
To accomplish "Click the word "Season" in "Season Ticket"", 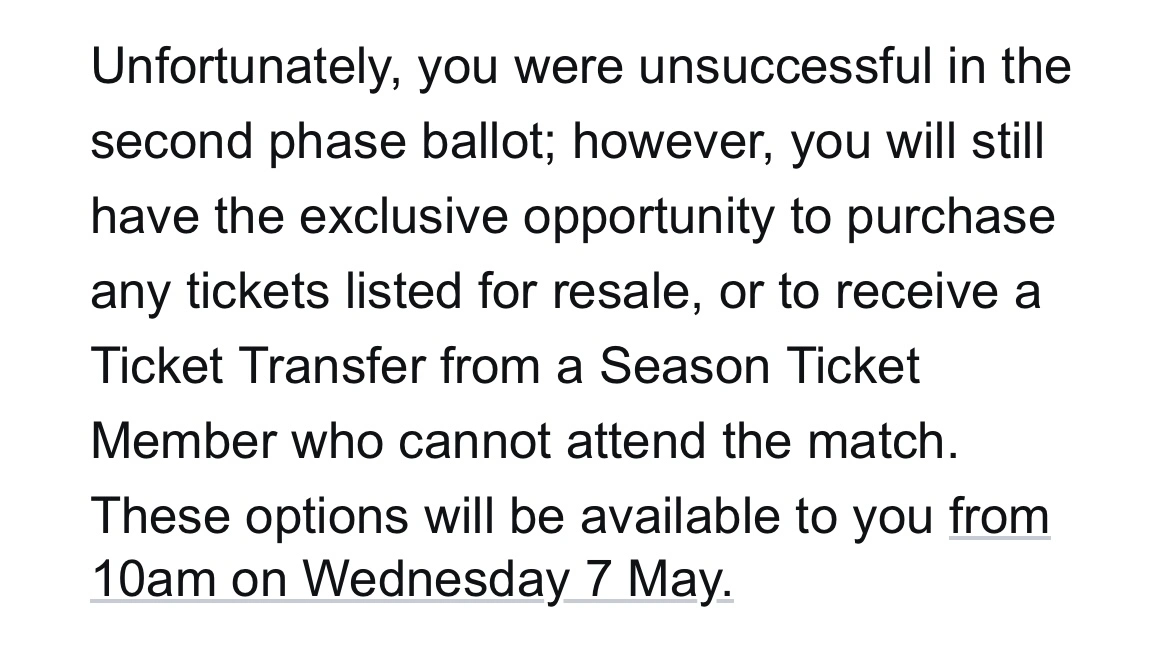I will (x=682, y=367).
